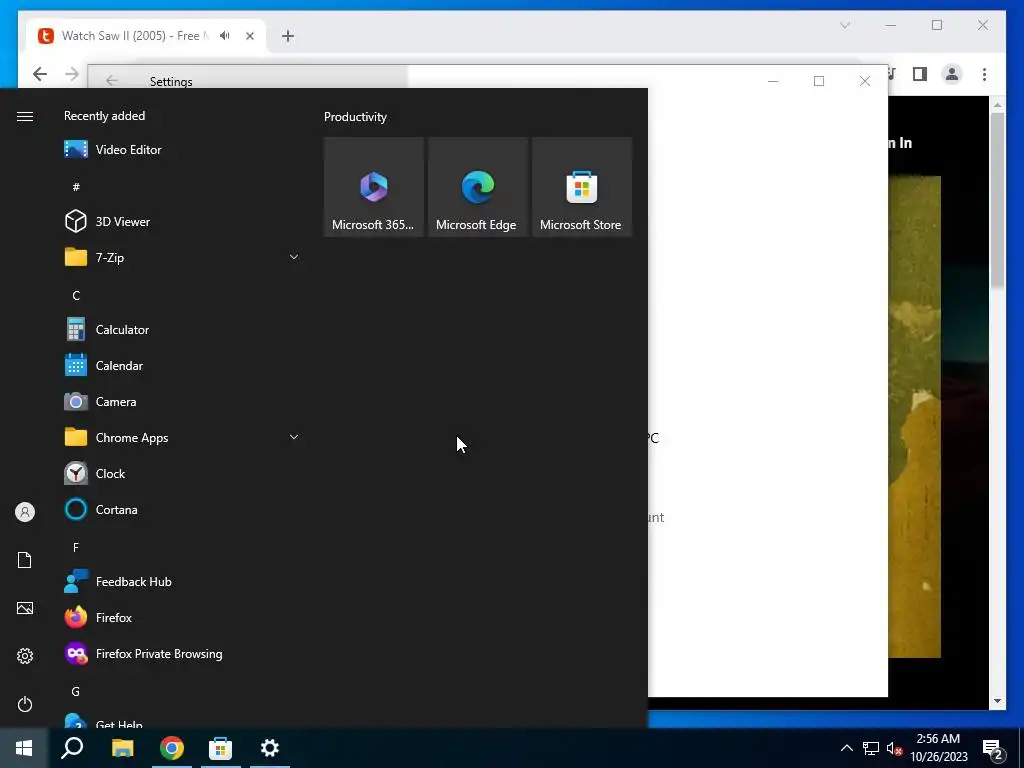Open the muted volume tray icon
The image size is (1024, 768).
[x=894, y=748]
